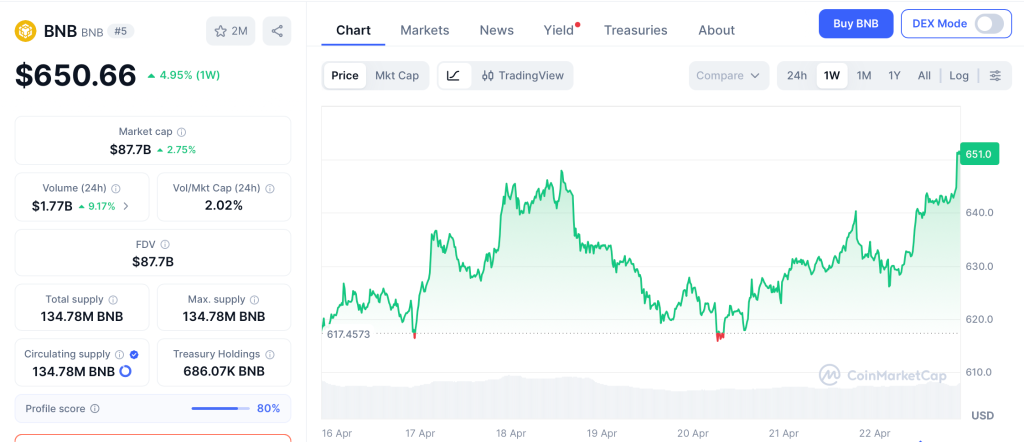Click the Buy BNB button
This screenshot has width=1024, height=442.
point(855,23)
